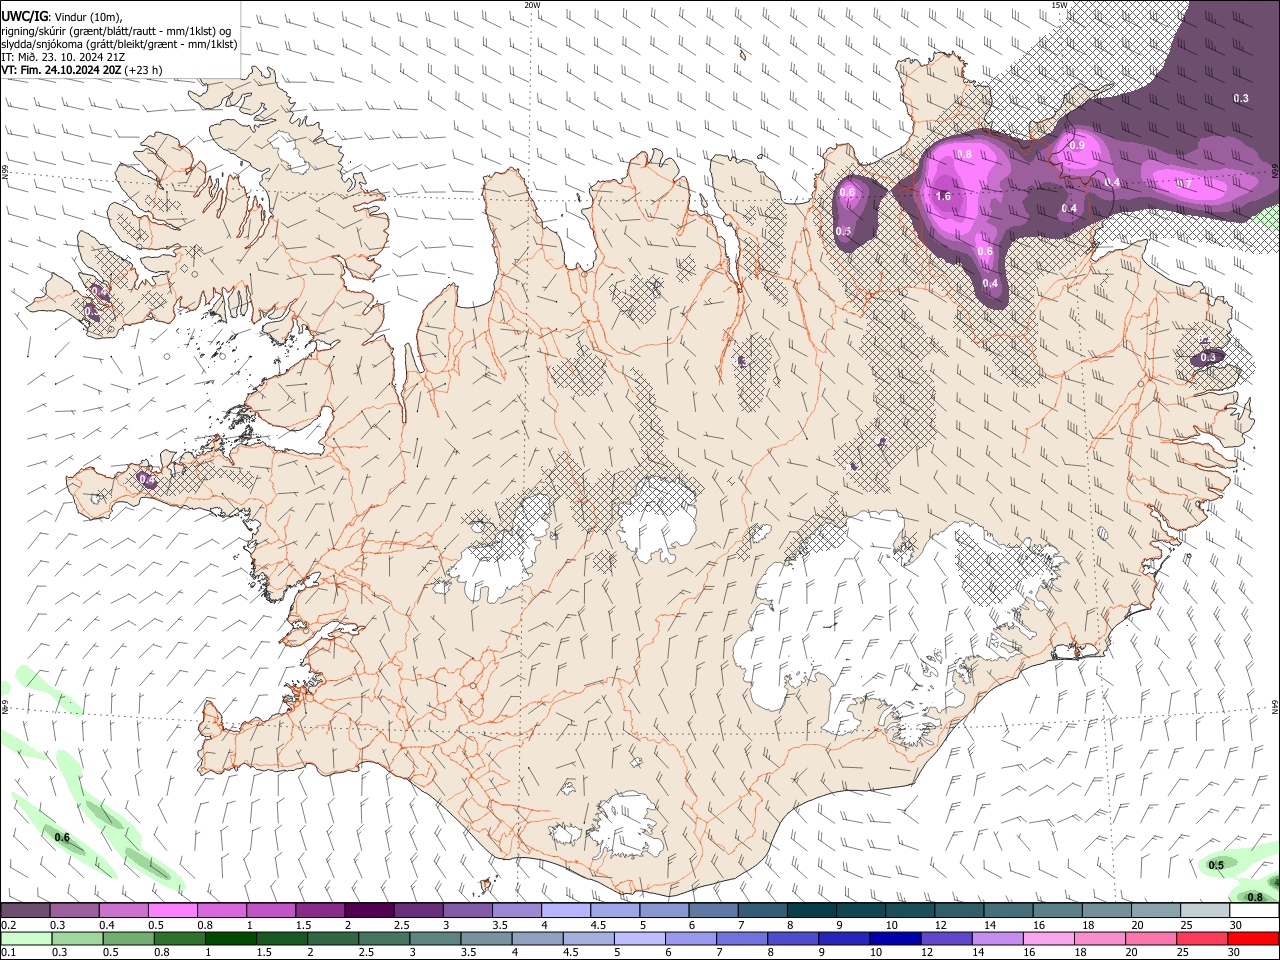The image size is (1280, 960).
Task: Click the 'UWC/IG' title text
Action: pos(24,16)
